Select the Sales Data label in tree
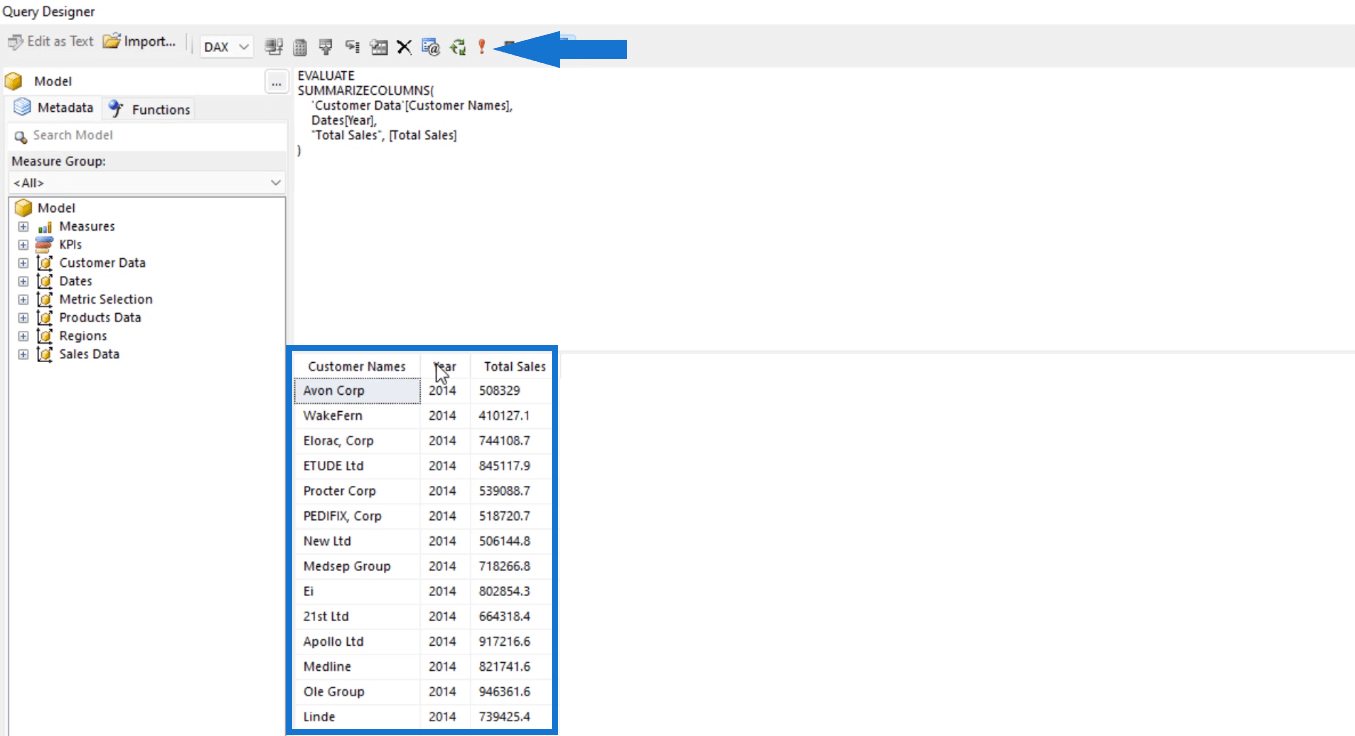 coord(89,355)
